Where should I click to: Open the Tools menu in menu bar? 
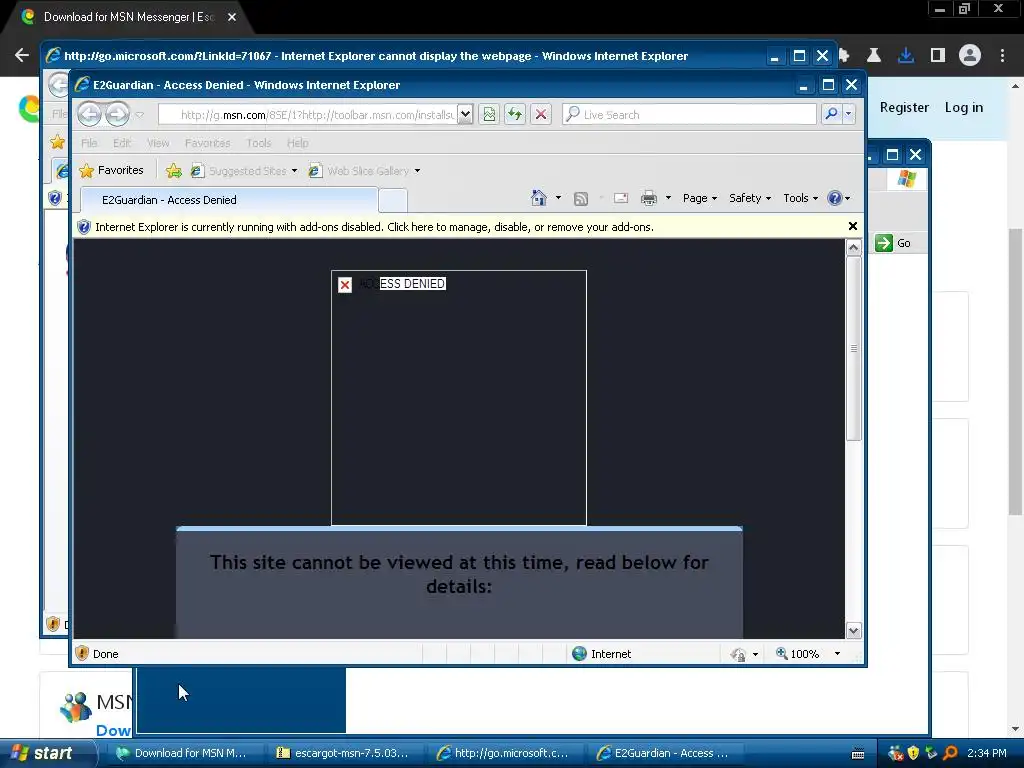259,143
